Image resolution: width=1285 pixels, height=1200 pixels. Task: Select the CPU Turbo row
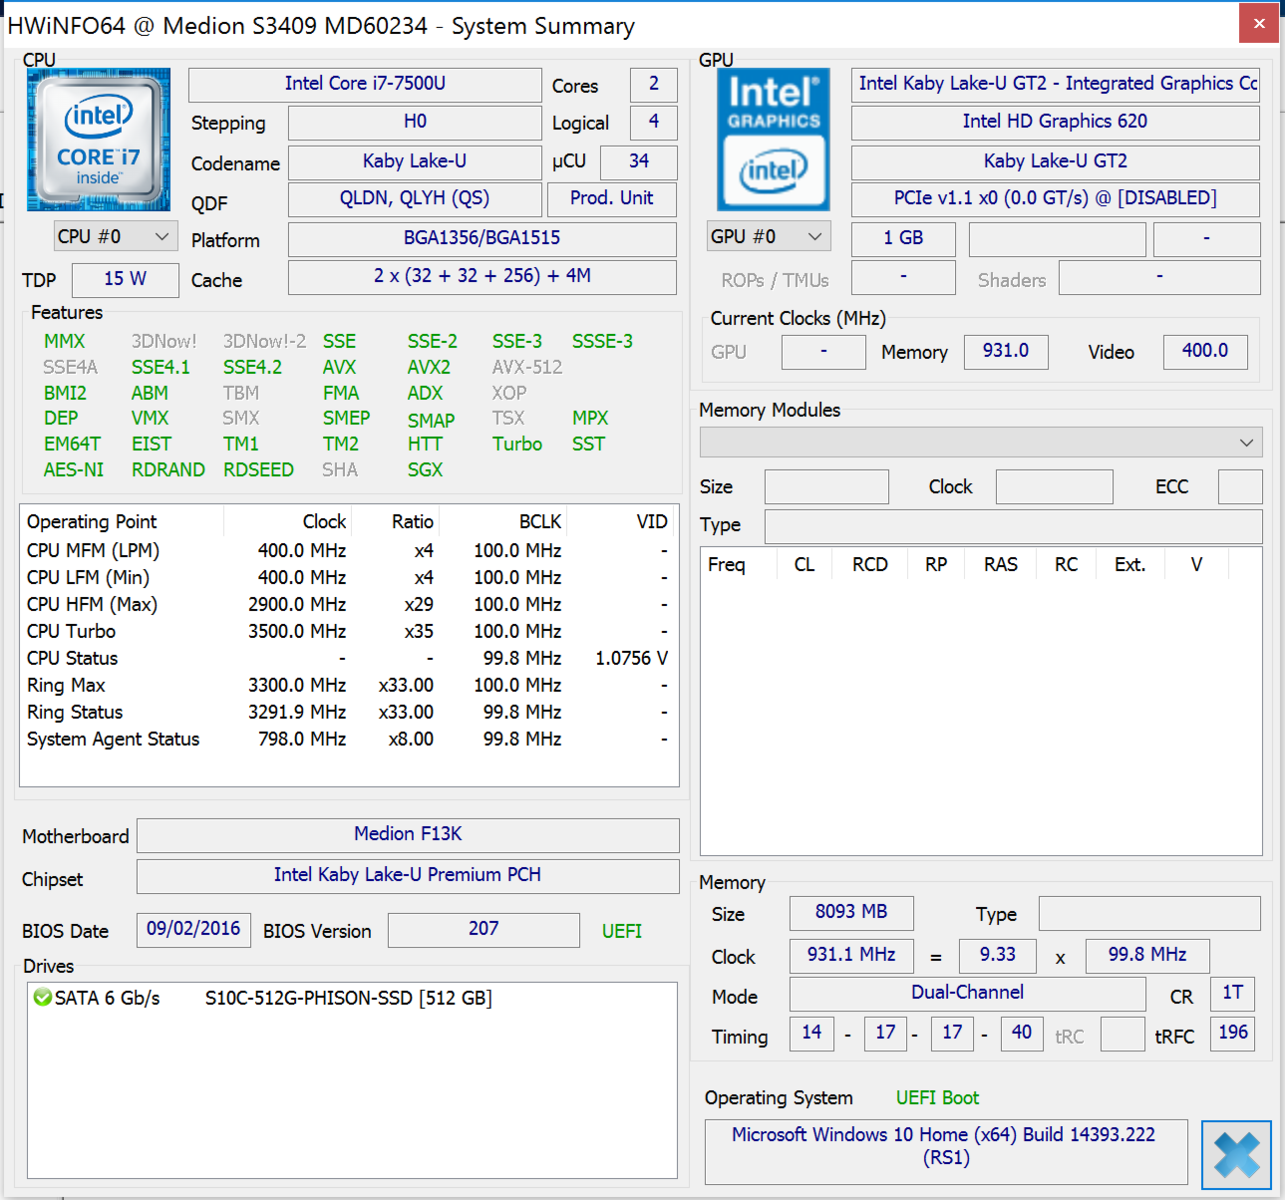tap(348, 632)
